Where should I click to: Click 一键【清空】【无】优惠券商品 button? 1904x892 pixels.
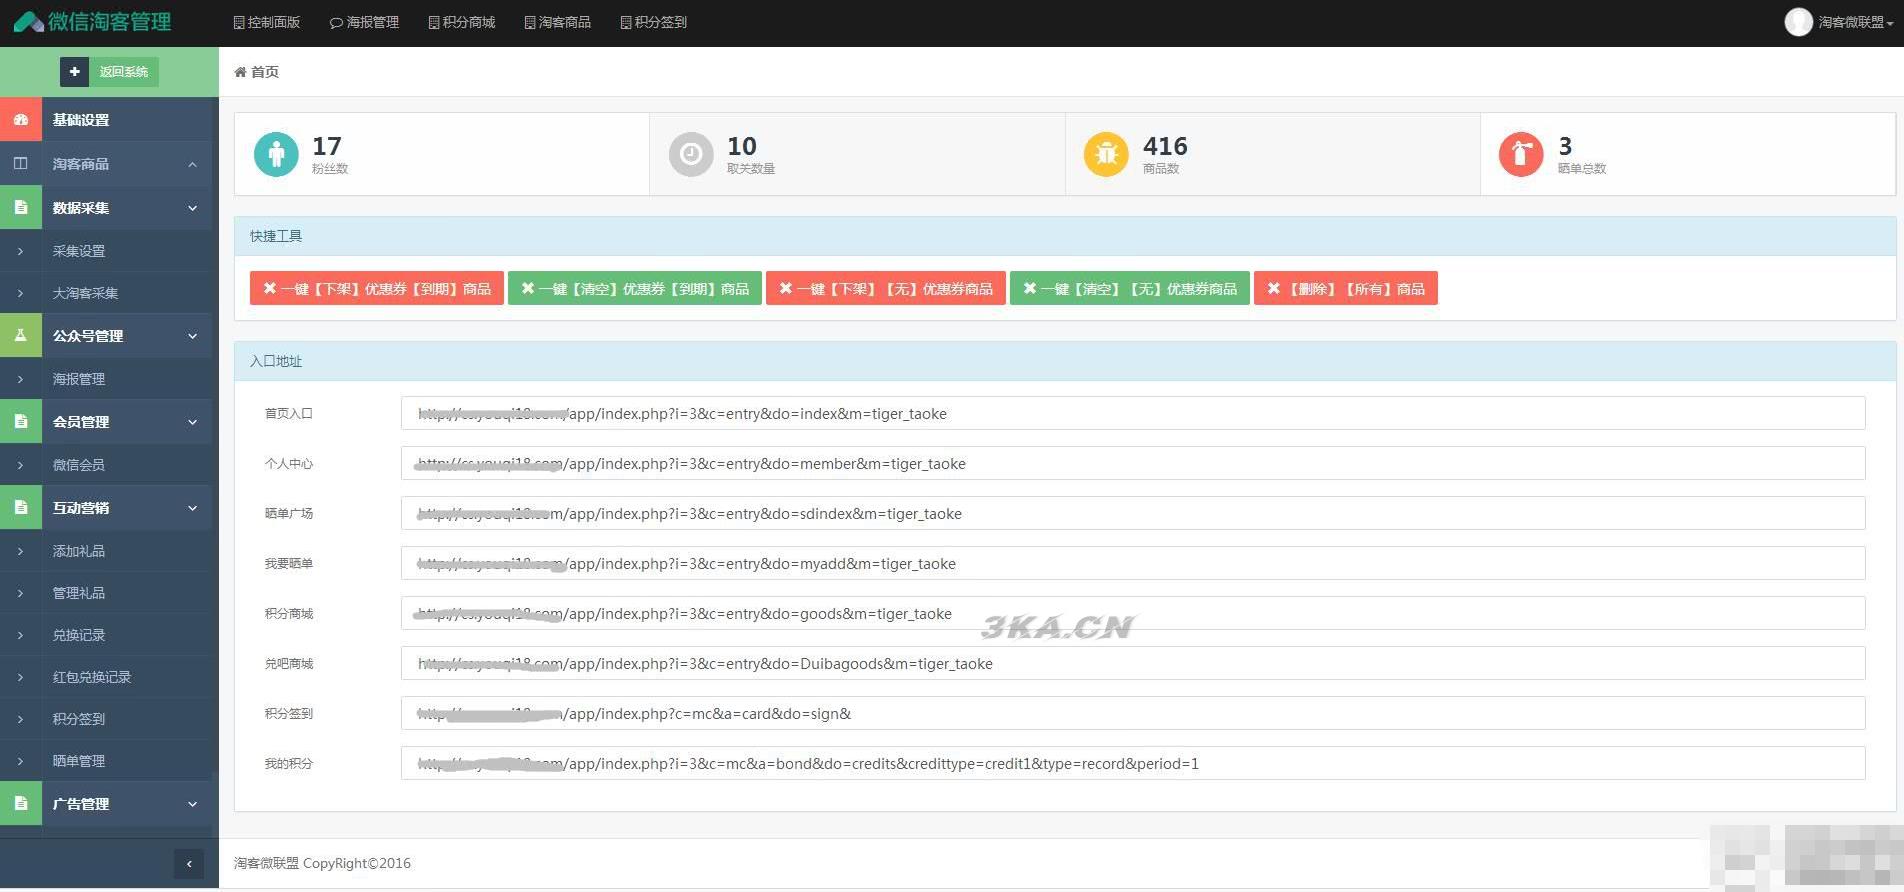point(1130,288)
